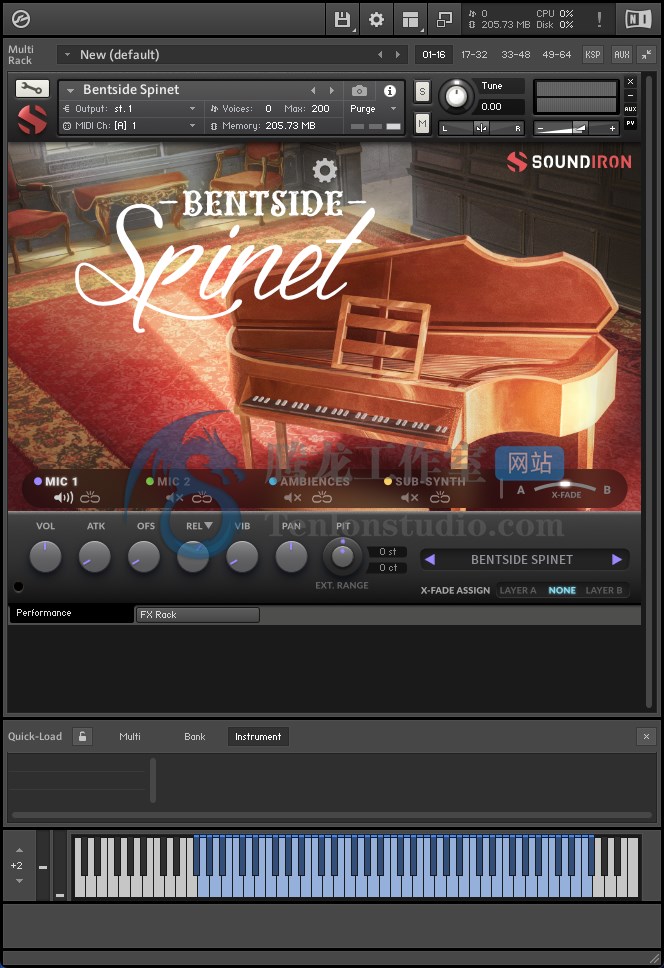Enable AMBIENCES speaker toggle
Screen dimensions: 664x968
293,497
